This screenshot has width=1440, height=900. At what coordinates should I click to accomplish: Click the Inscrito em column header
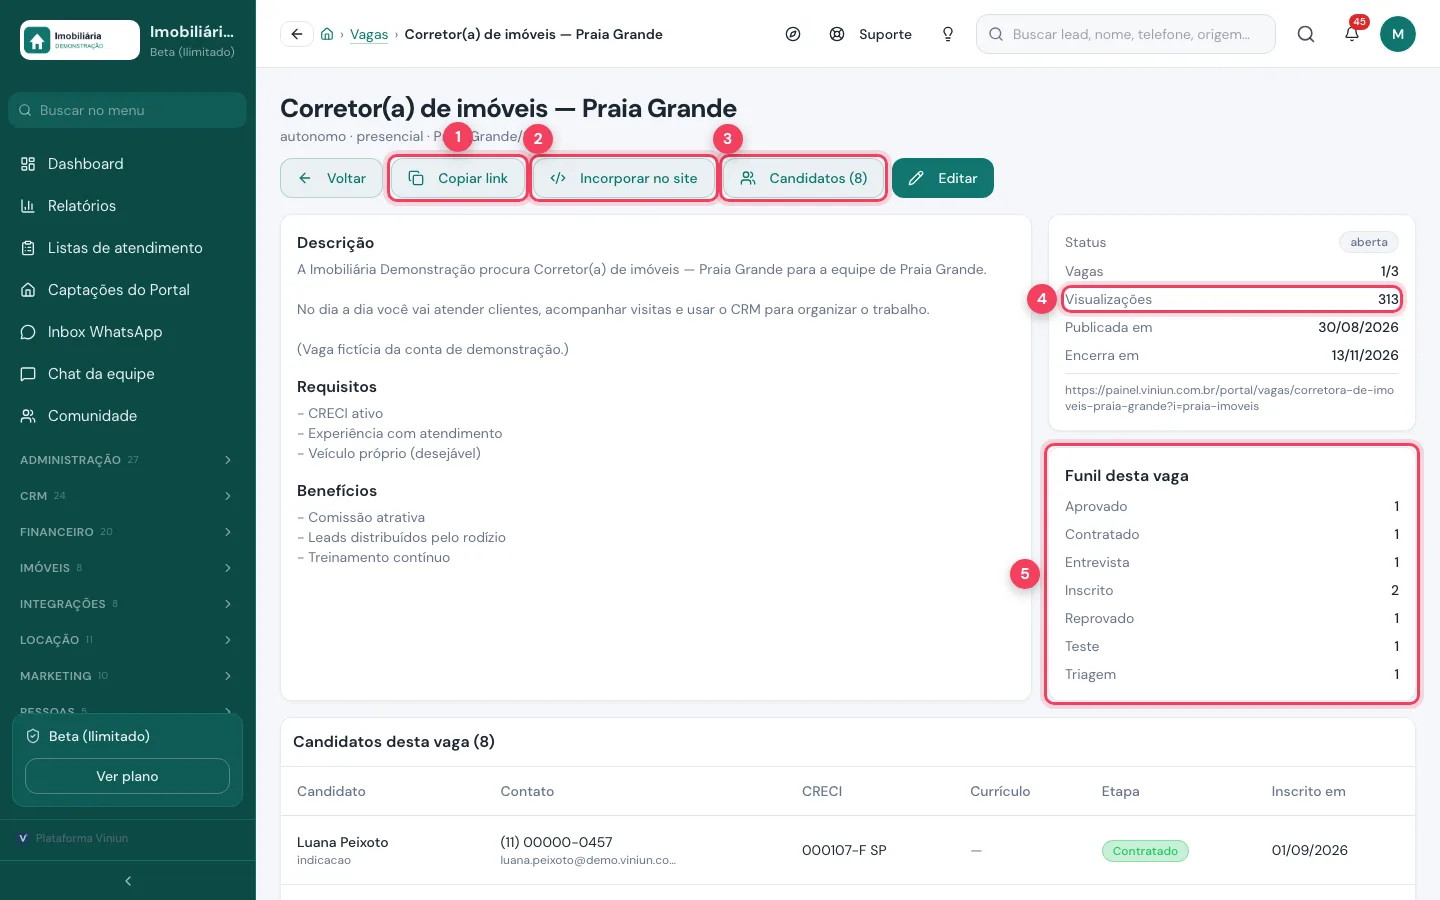click(x=1308, y=791)
